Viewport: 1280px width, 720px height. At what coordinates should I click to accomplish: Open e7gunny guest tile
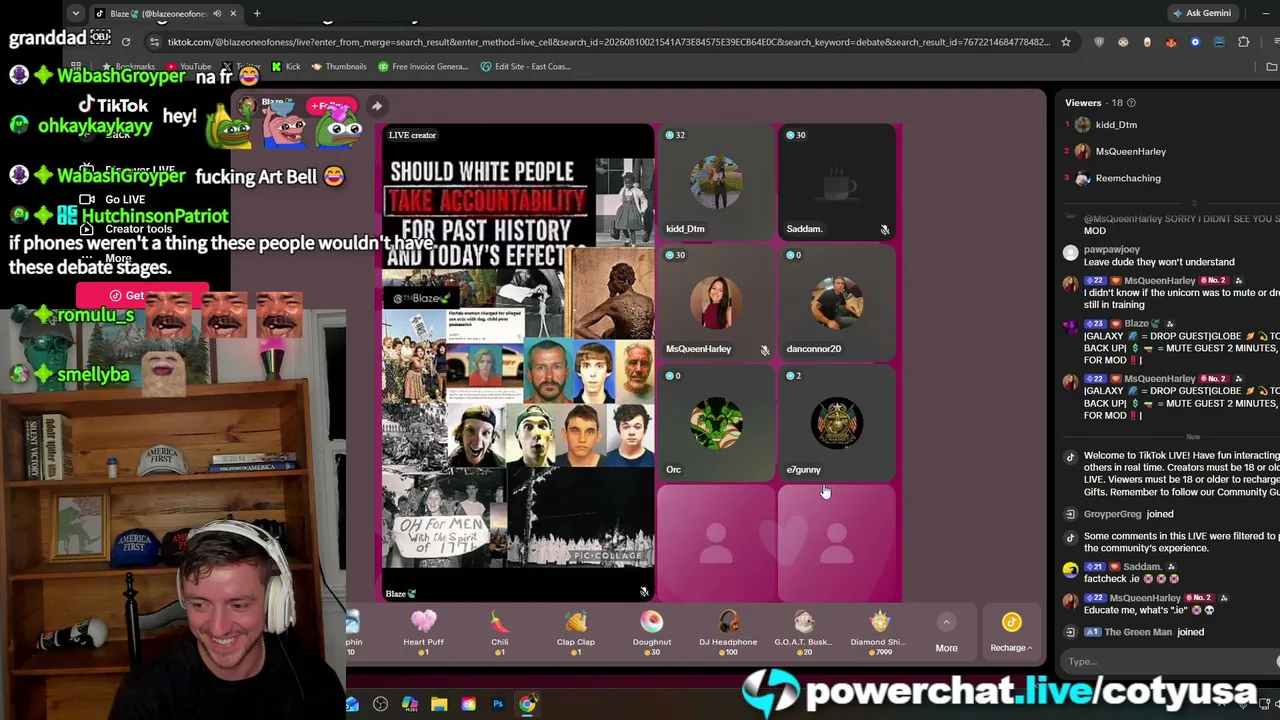(x=837, y=423)
